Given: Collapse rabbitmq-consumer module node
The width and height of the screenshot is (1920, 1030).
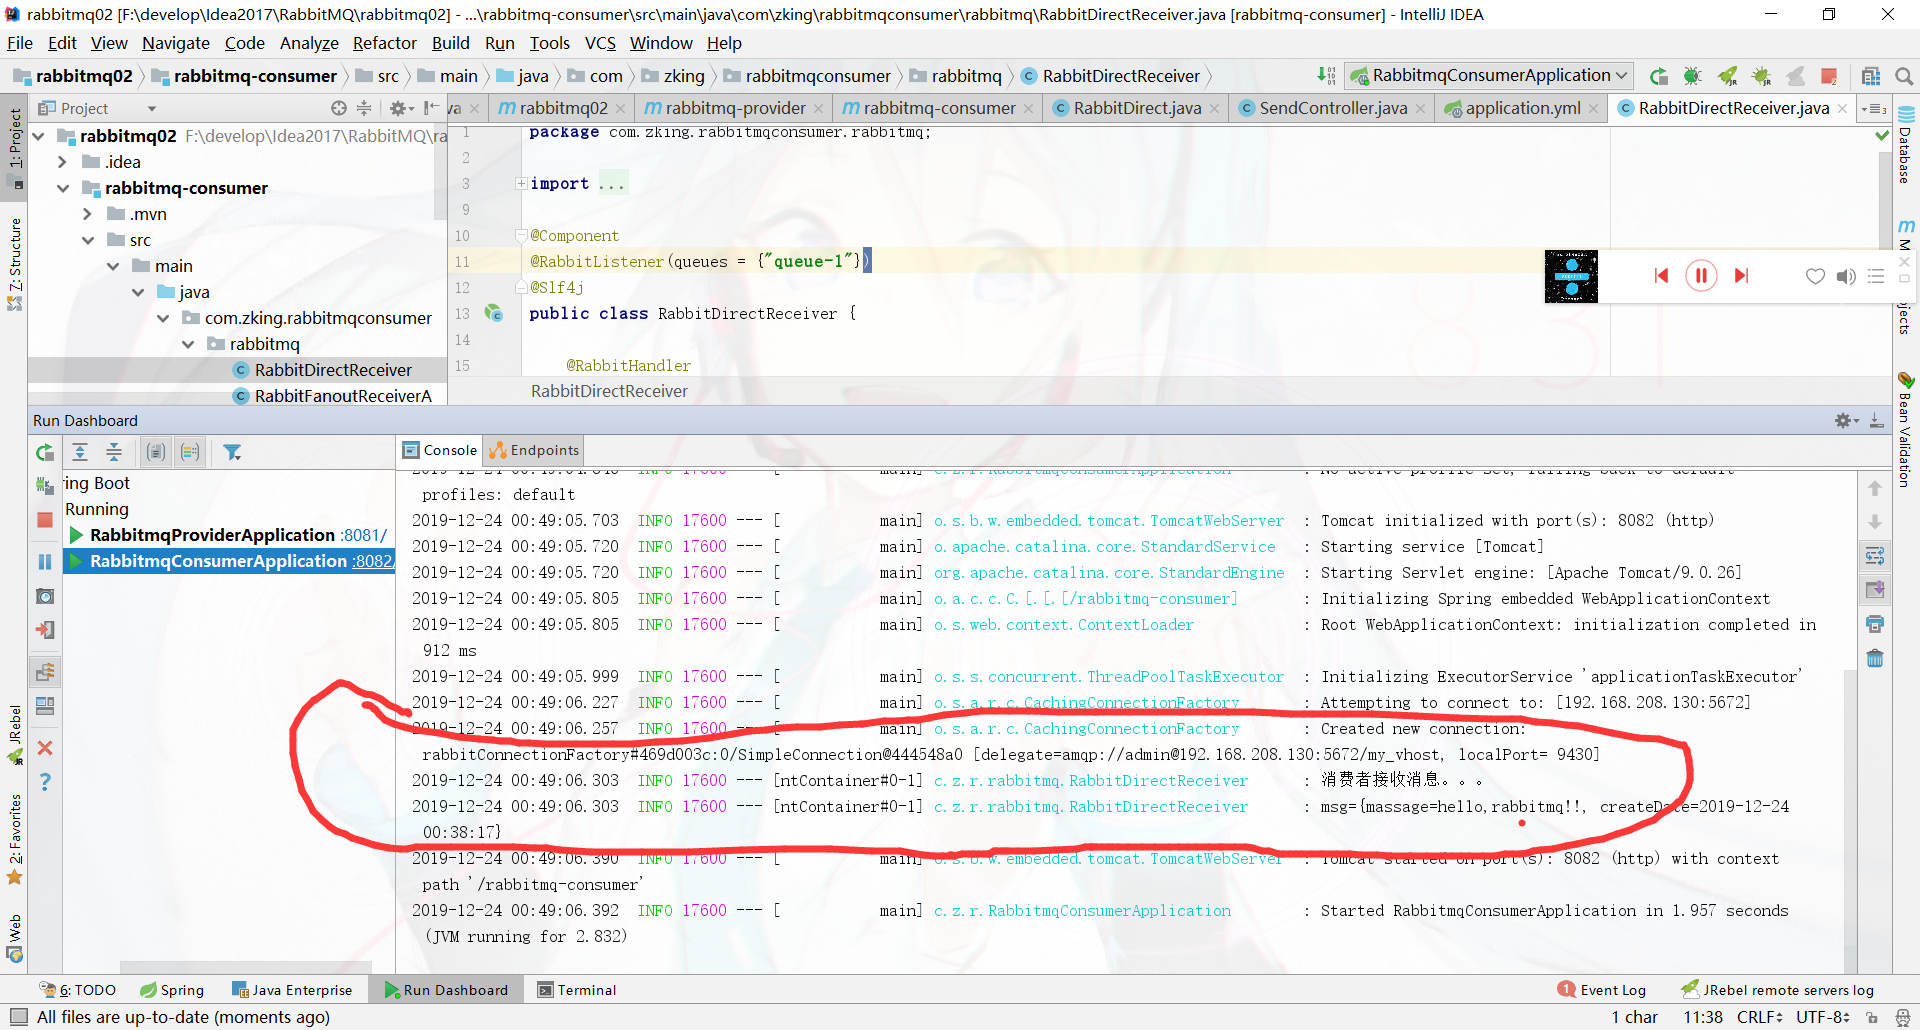Looking at the screenshot, I should coord(63,188).
